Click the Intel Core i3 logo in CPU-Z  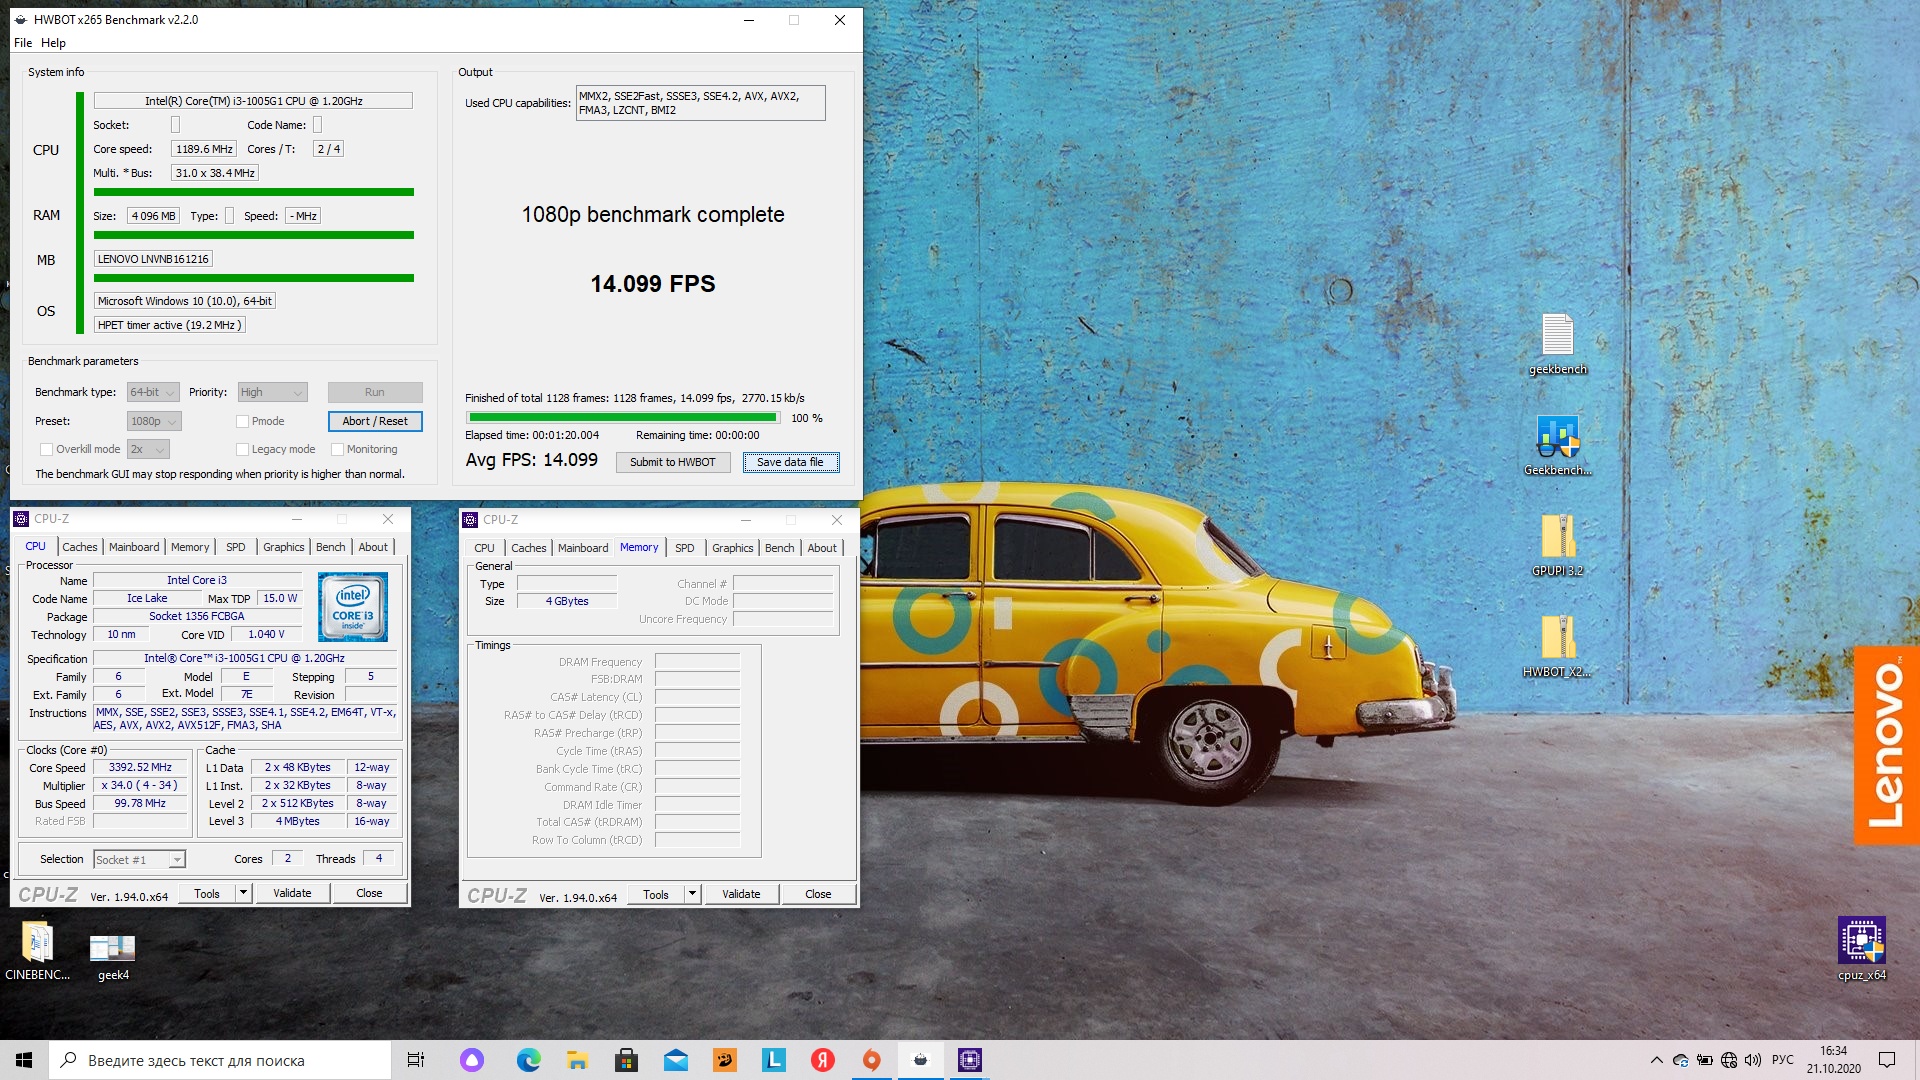[x=353, y=606]
